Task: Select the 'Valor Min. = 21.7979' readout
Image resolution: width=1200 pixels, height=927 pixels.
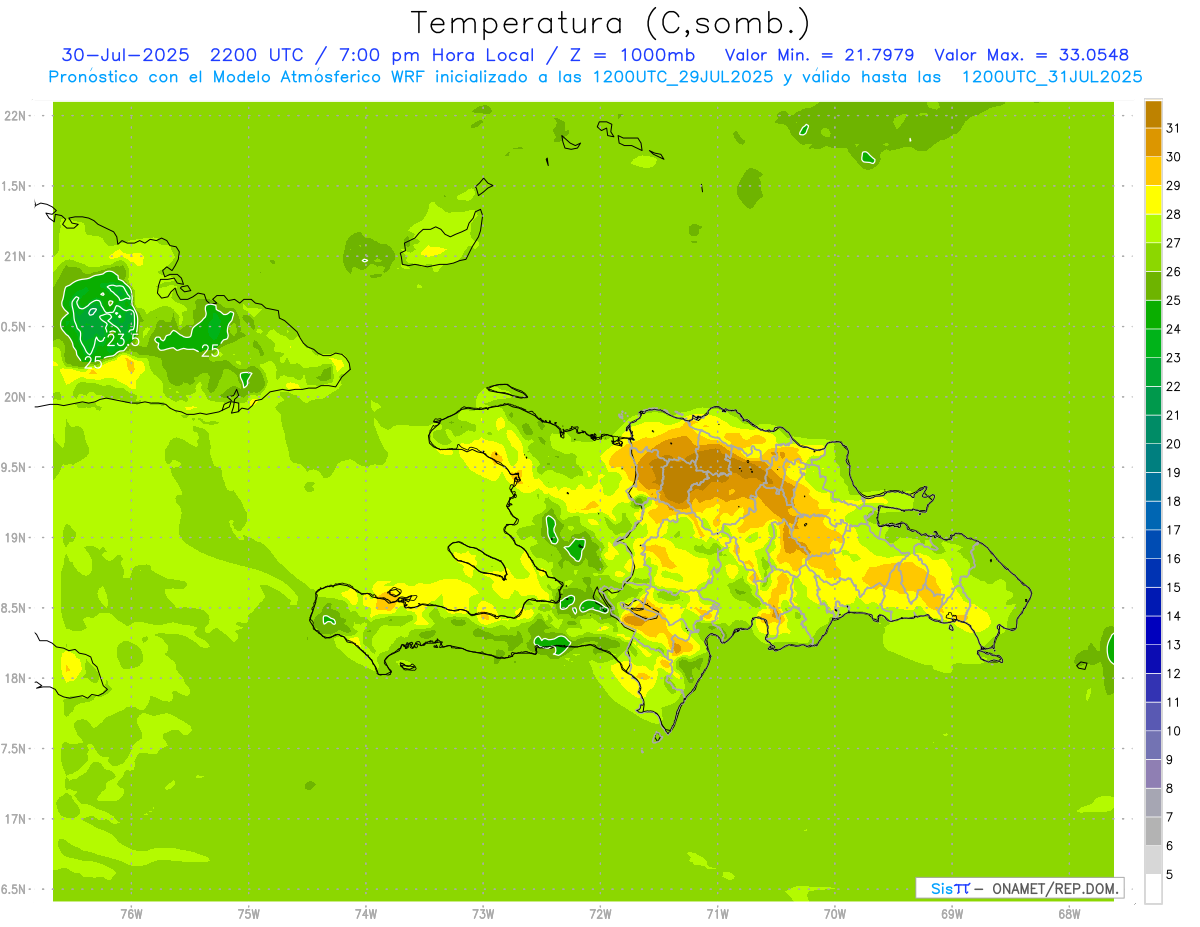Action: pos(818,54)
